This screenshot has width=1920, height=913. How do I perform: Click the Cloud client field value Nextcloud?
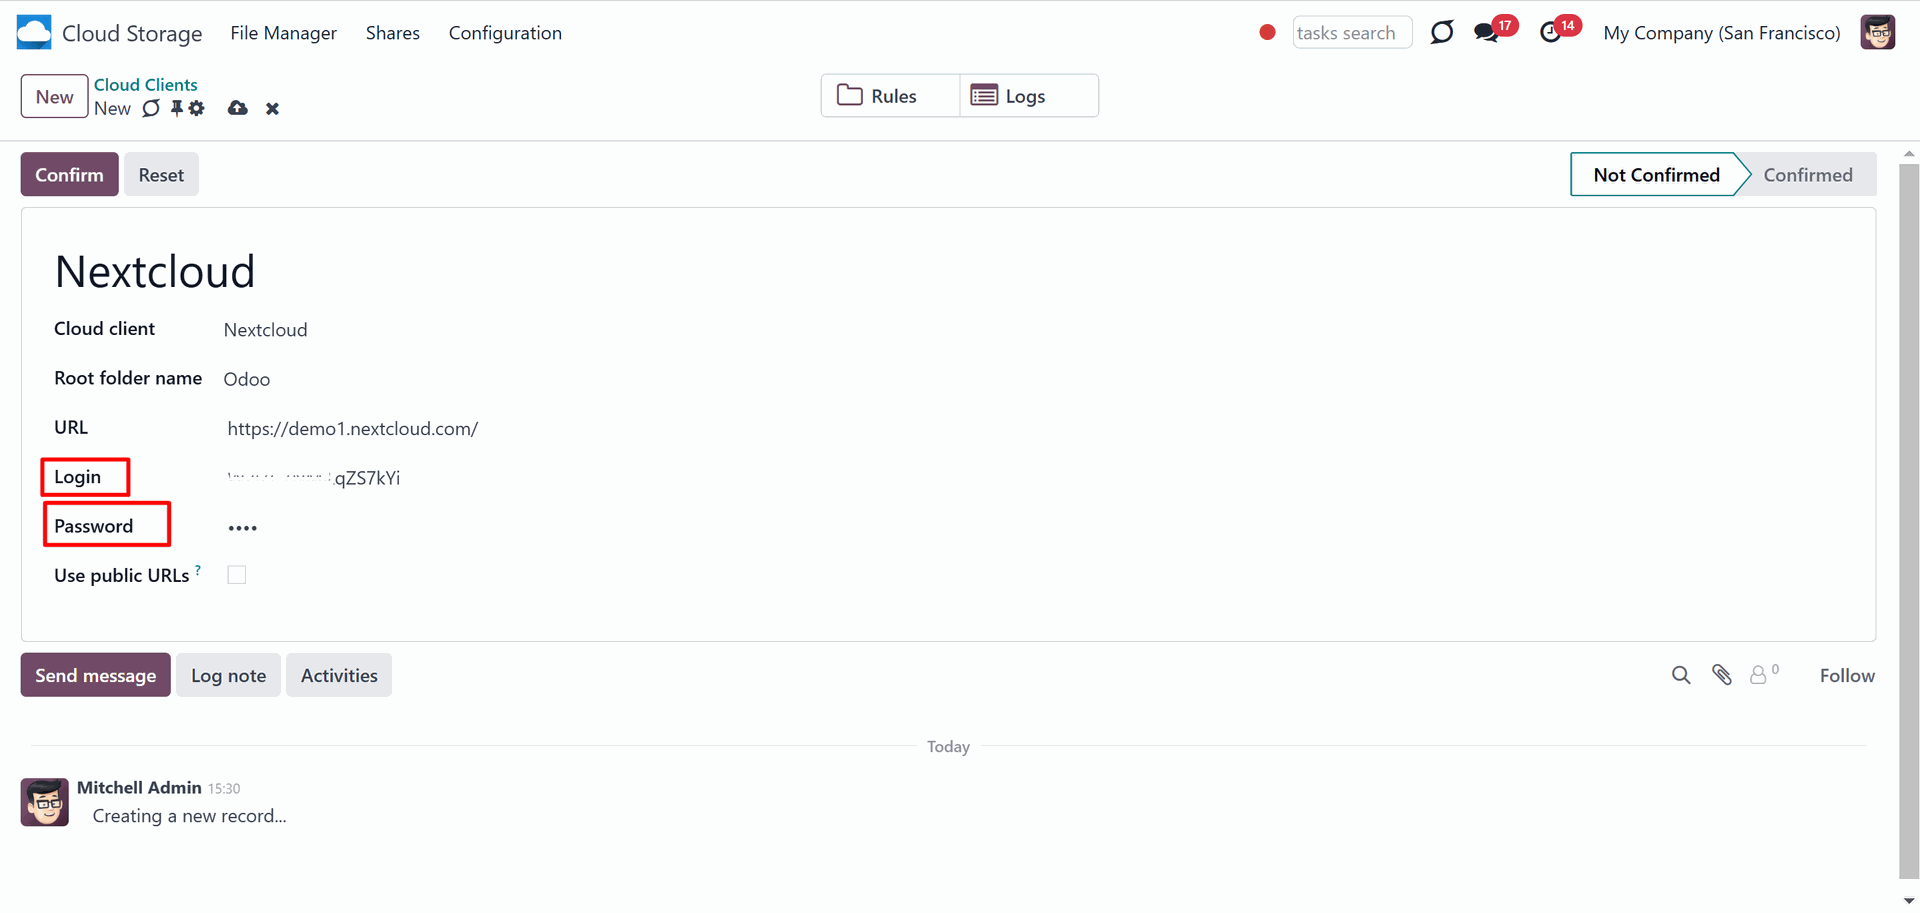(266, 330)
